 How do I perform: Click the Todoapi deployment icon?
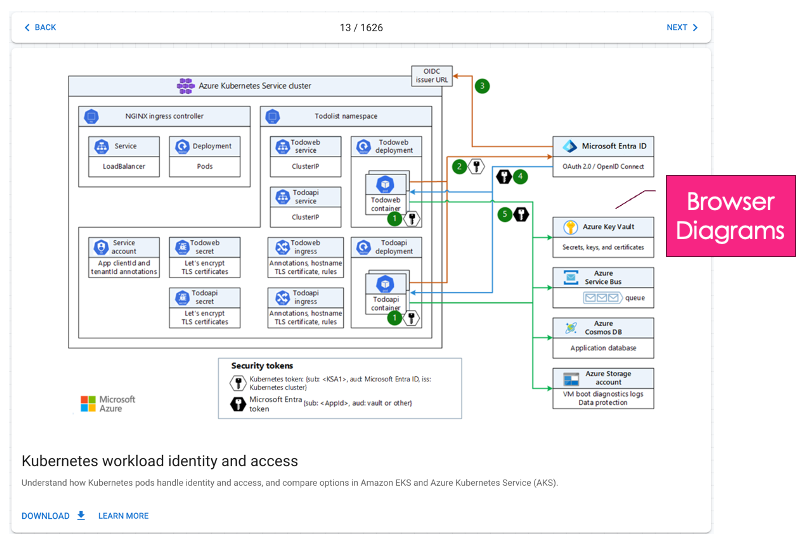click(363, 247)
